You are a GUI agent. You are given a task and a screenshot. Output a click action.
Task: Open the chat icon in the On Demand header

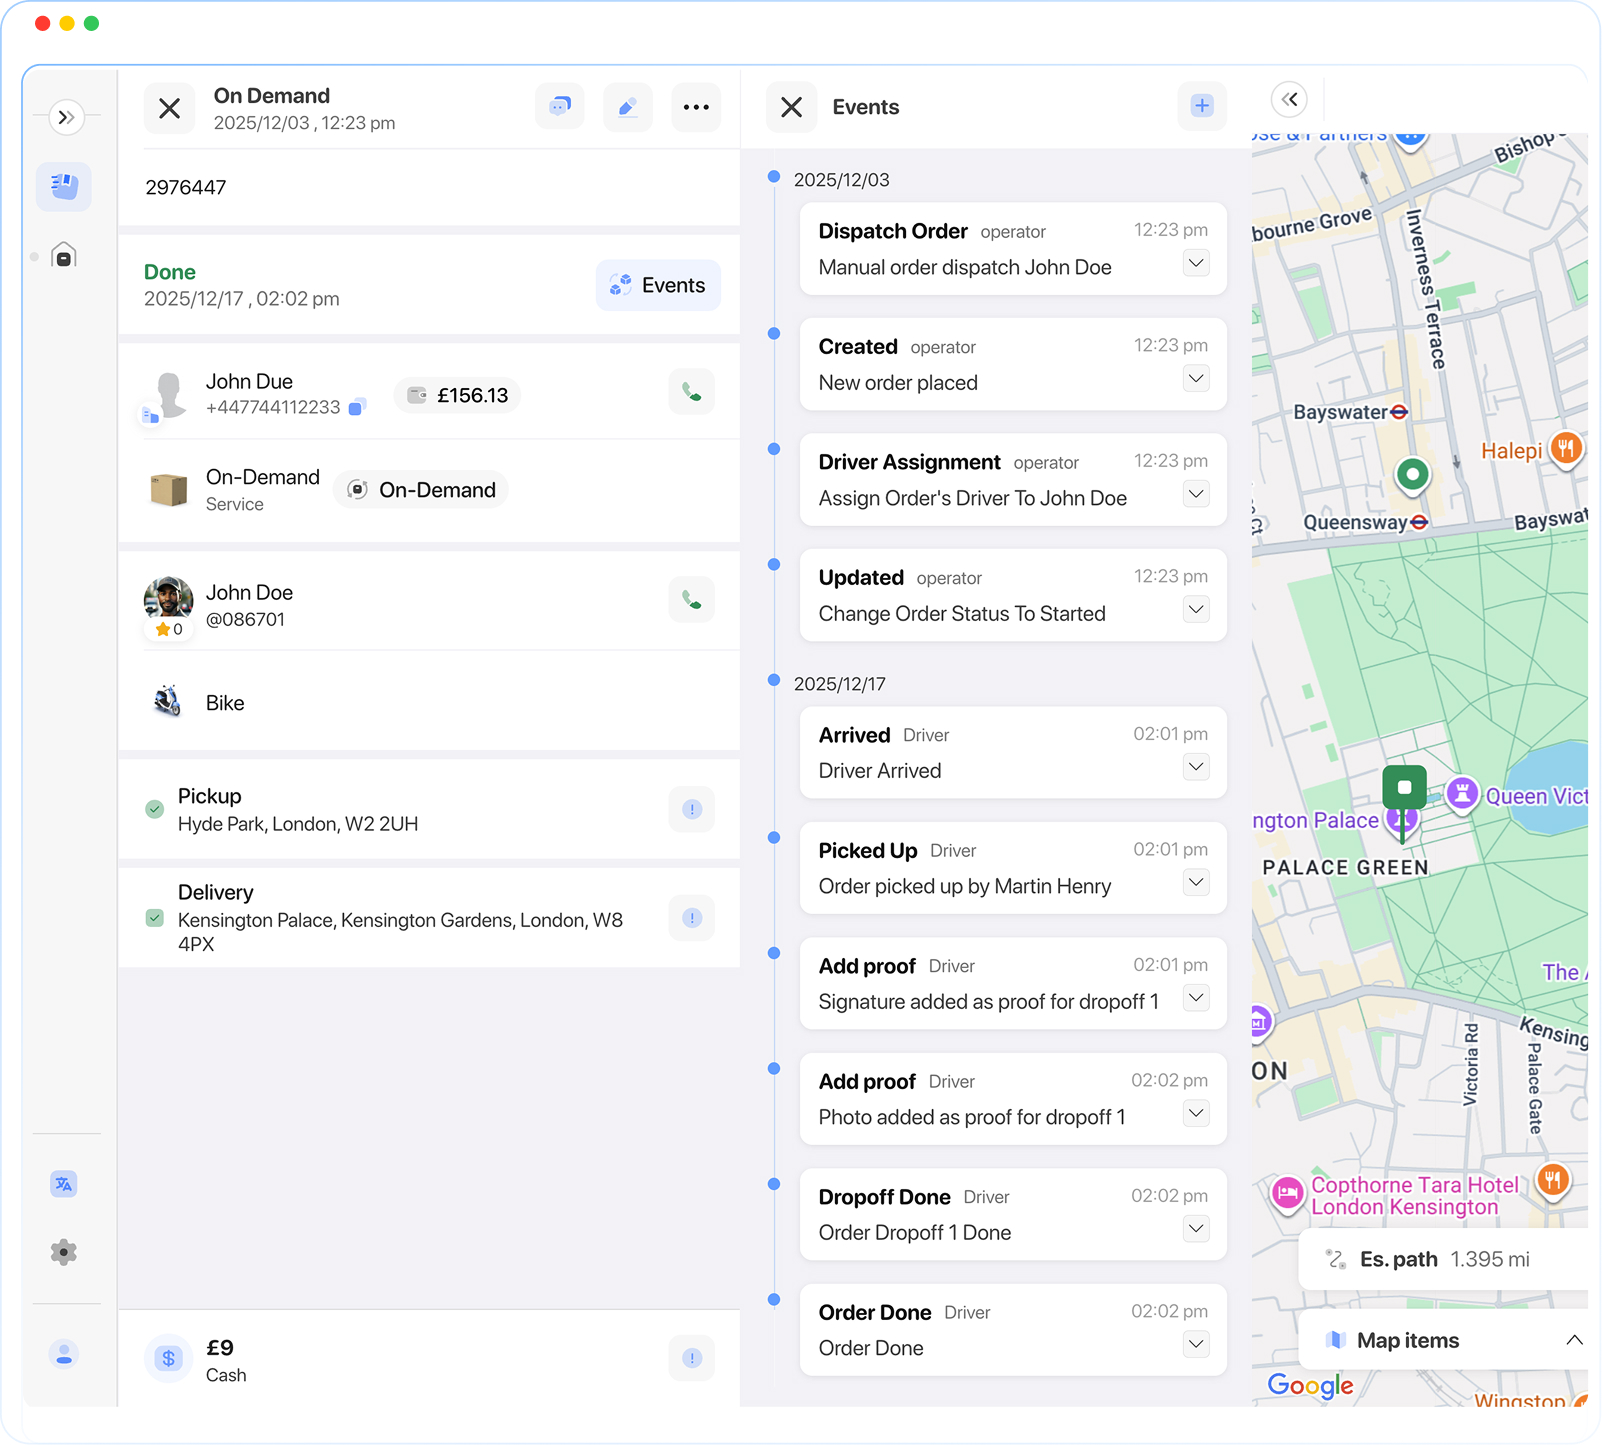560,107
